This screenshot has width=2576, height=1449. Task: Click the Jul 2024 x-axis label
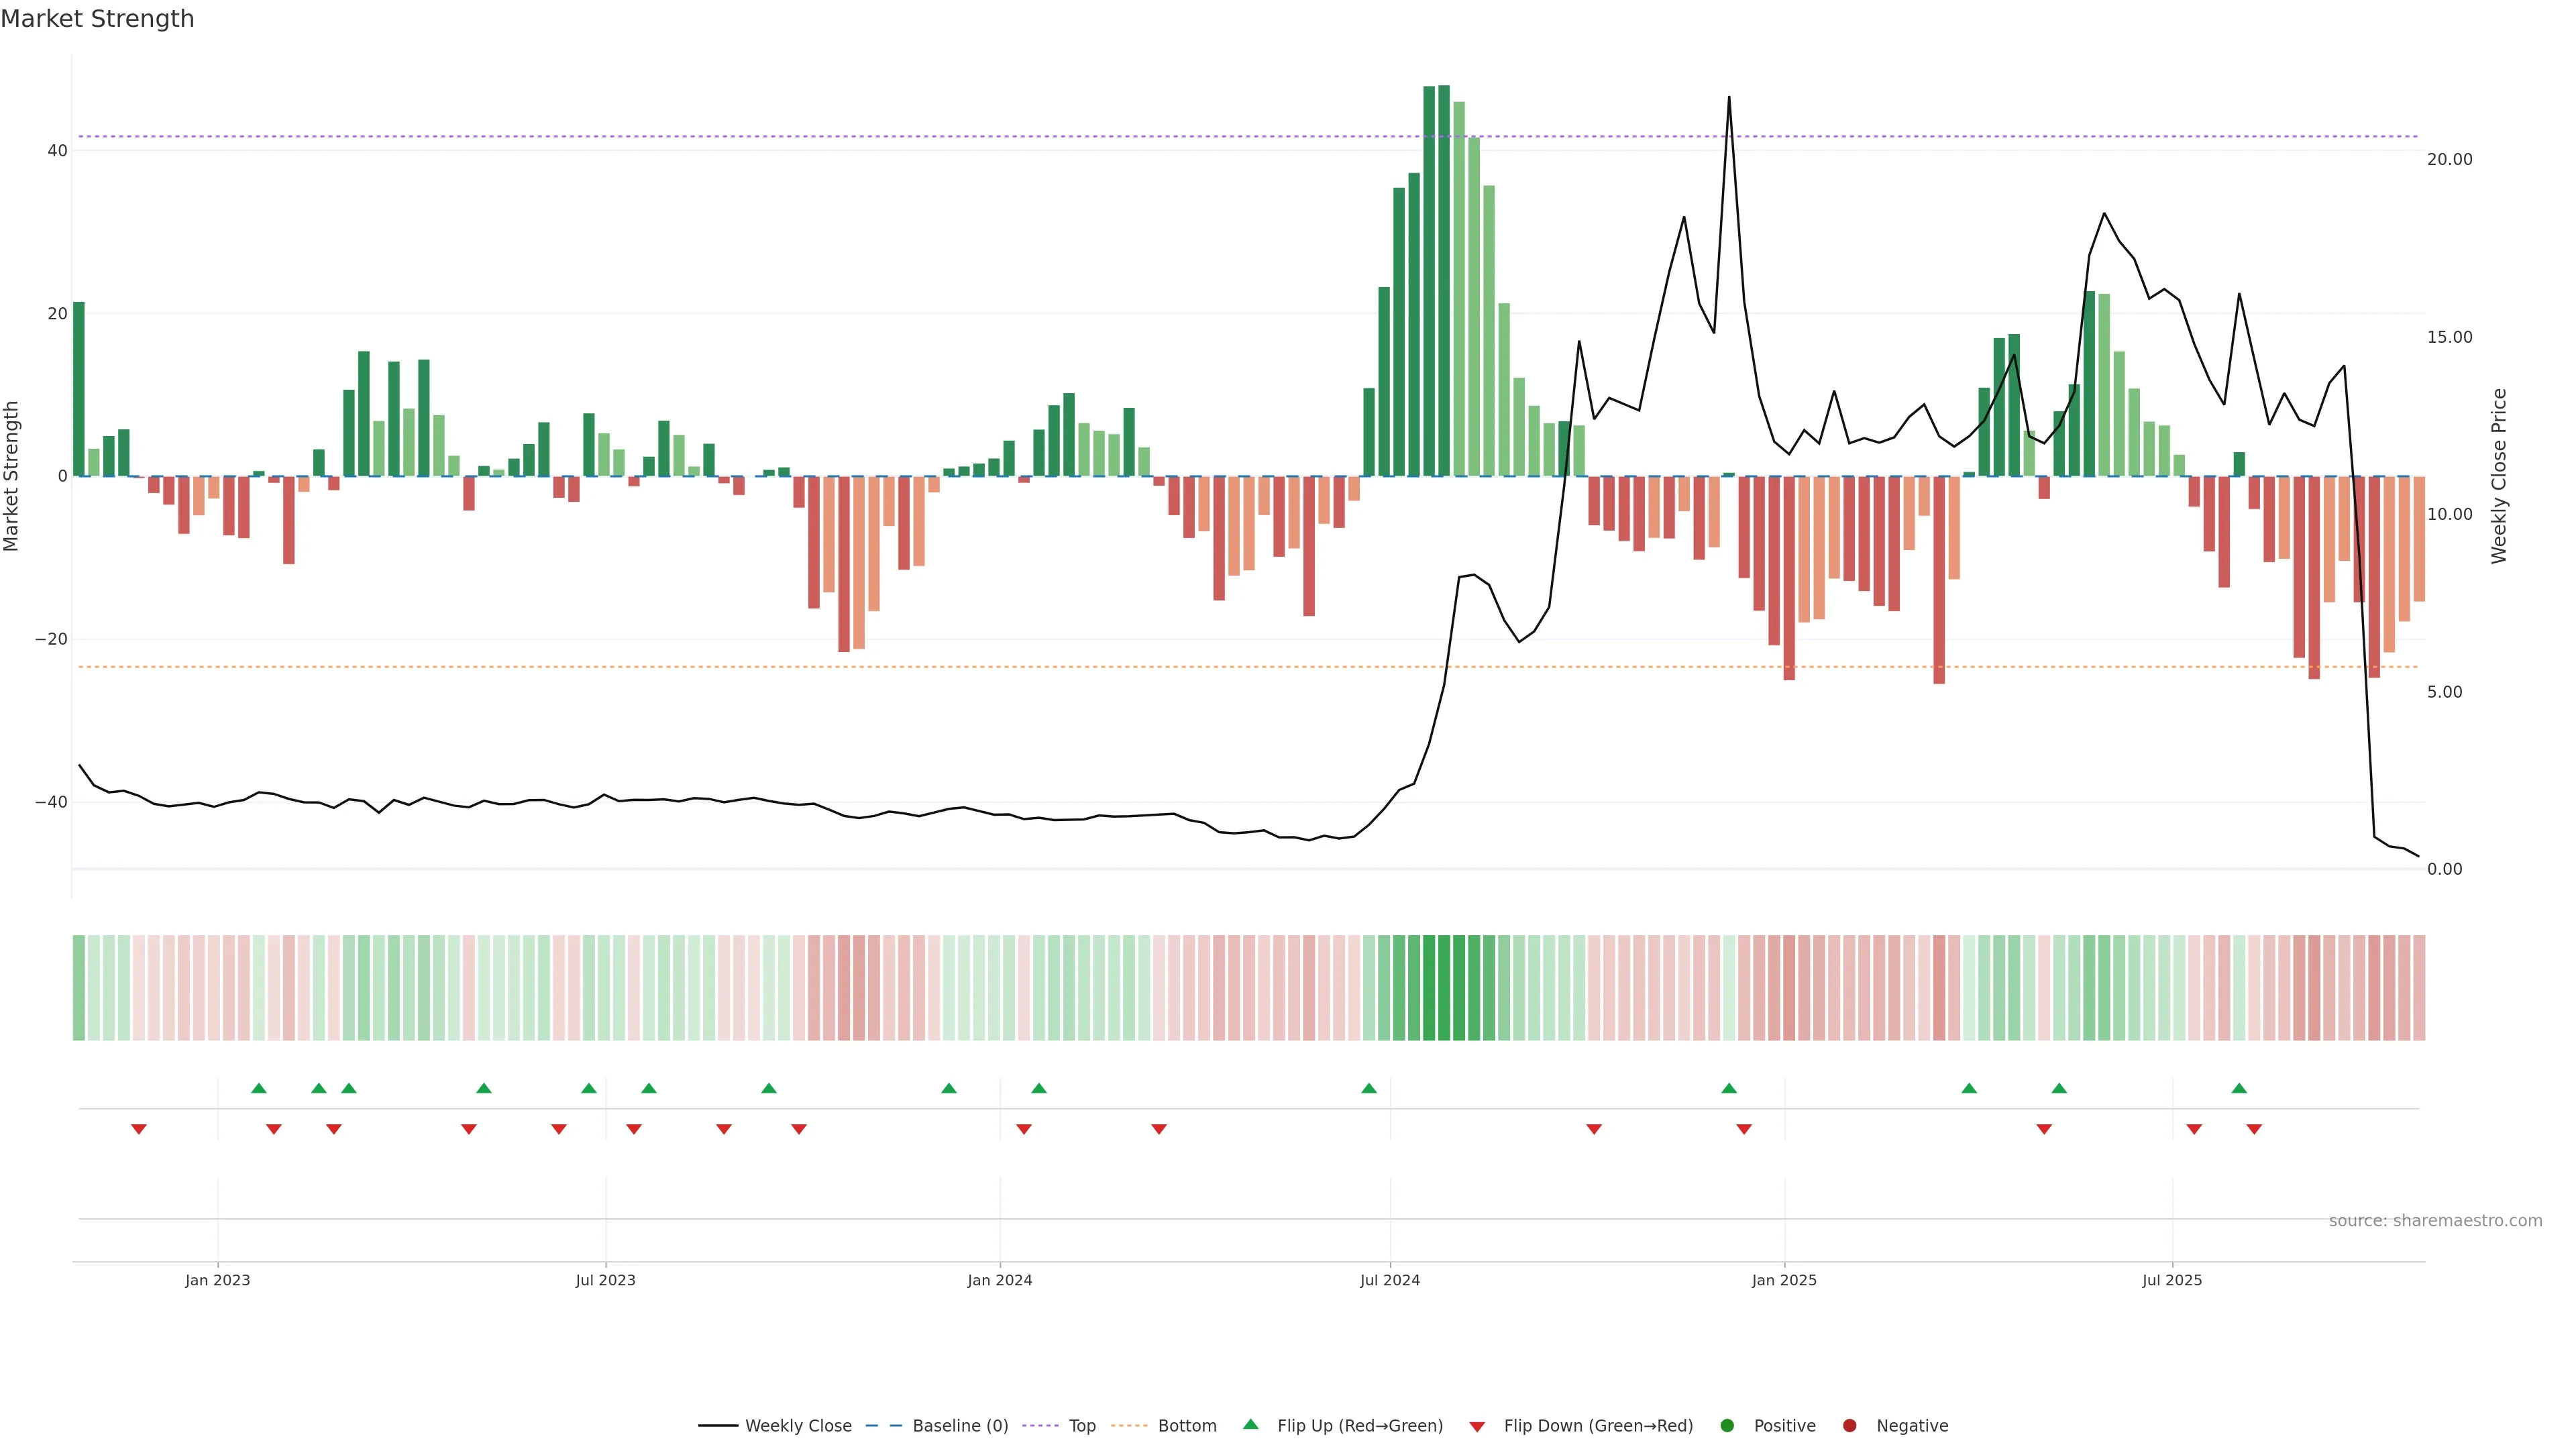[1389, 1280]
